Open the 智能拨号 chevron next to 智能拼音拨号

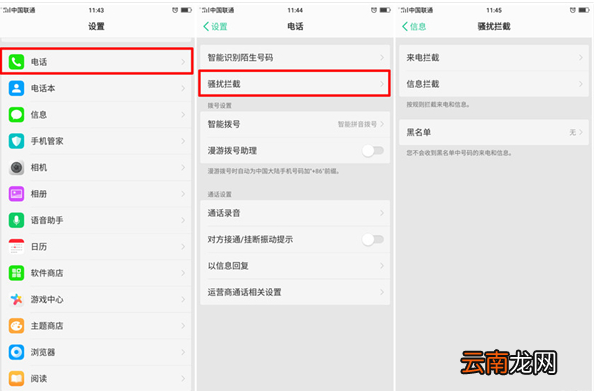click(382, 124)
